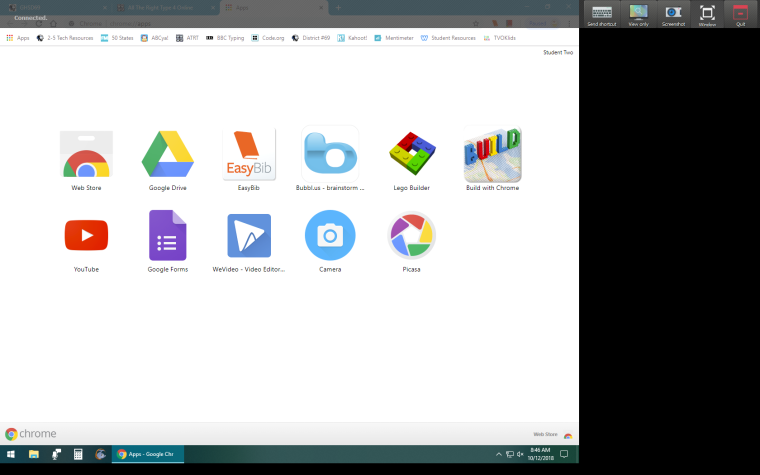Open the network tray icon
Screen dimensions: 760x475
click(x=509, y=454)
